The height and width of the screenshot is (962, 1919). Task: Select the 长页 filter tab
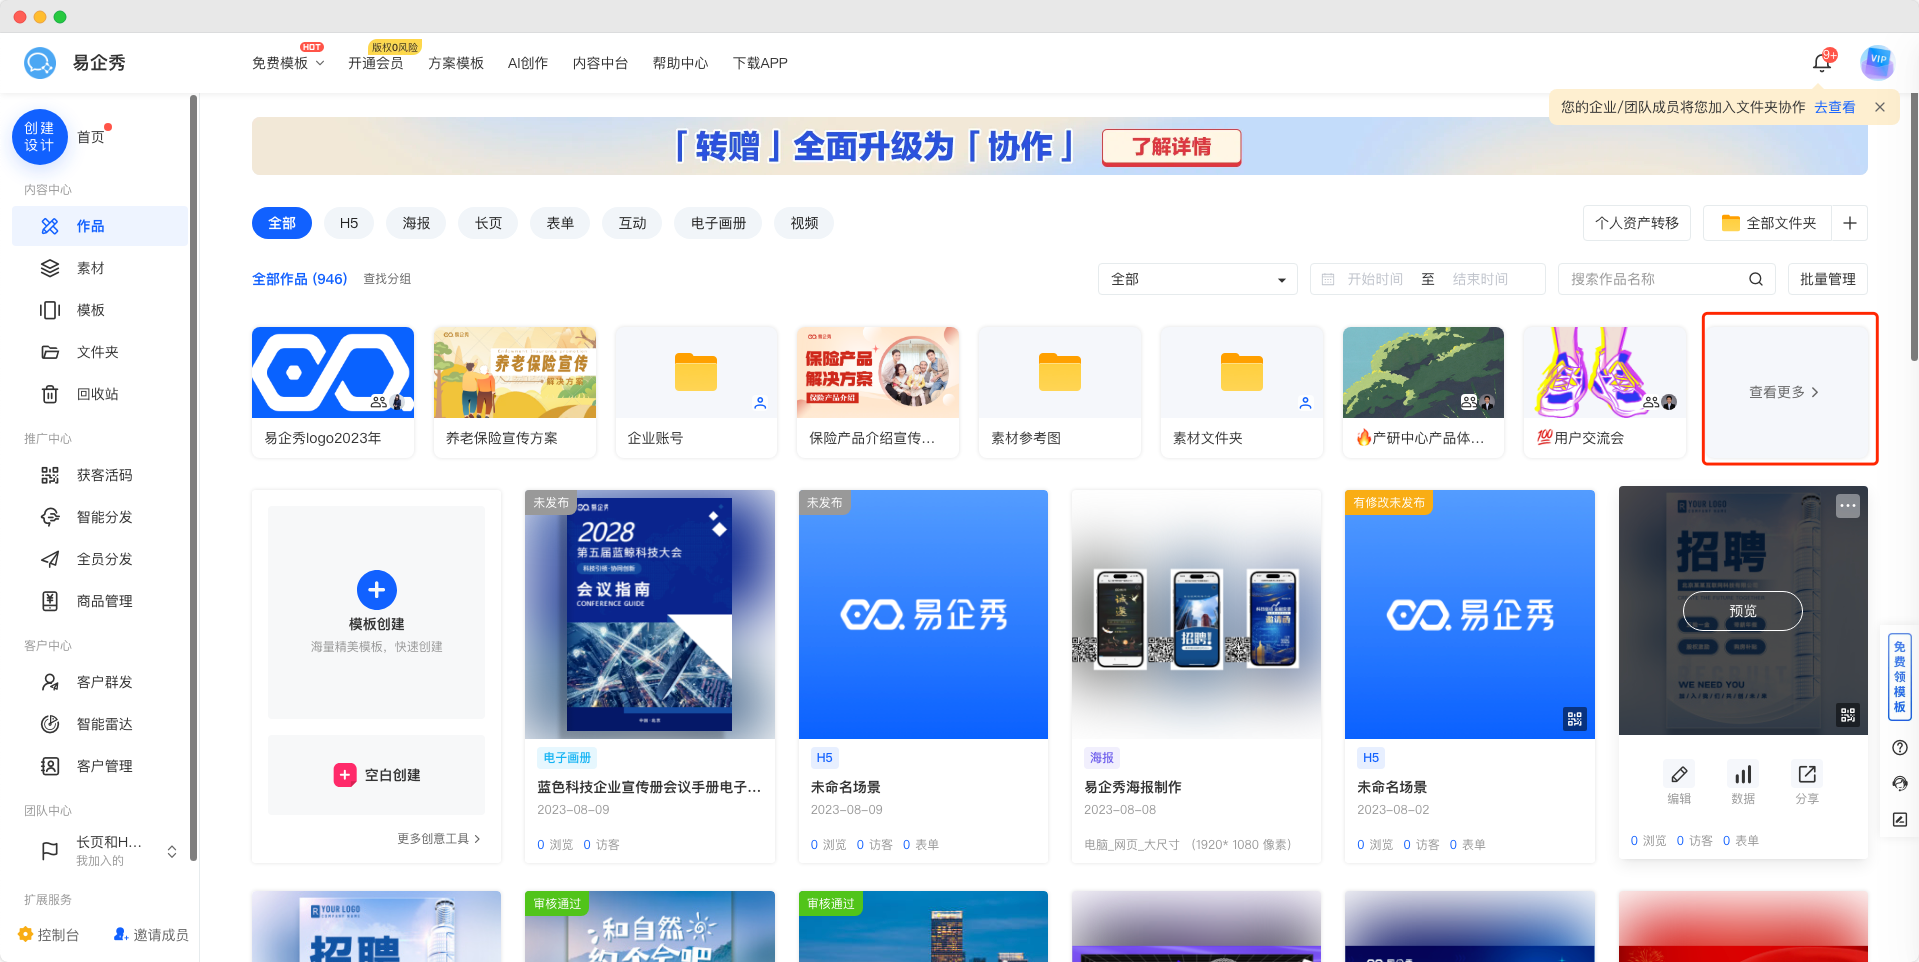point(488,223)
